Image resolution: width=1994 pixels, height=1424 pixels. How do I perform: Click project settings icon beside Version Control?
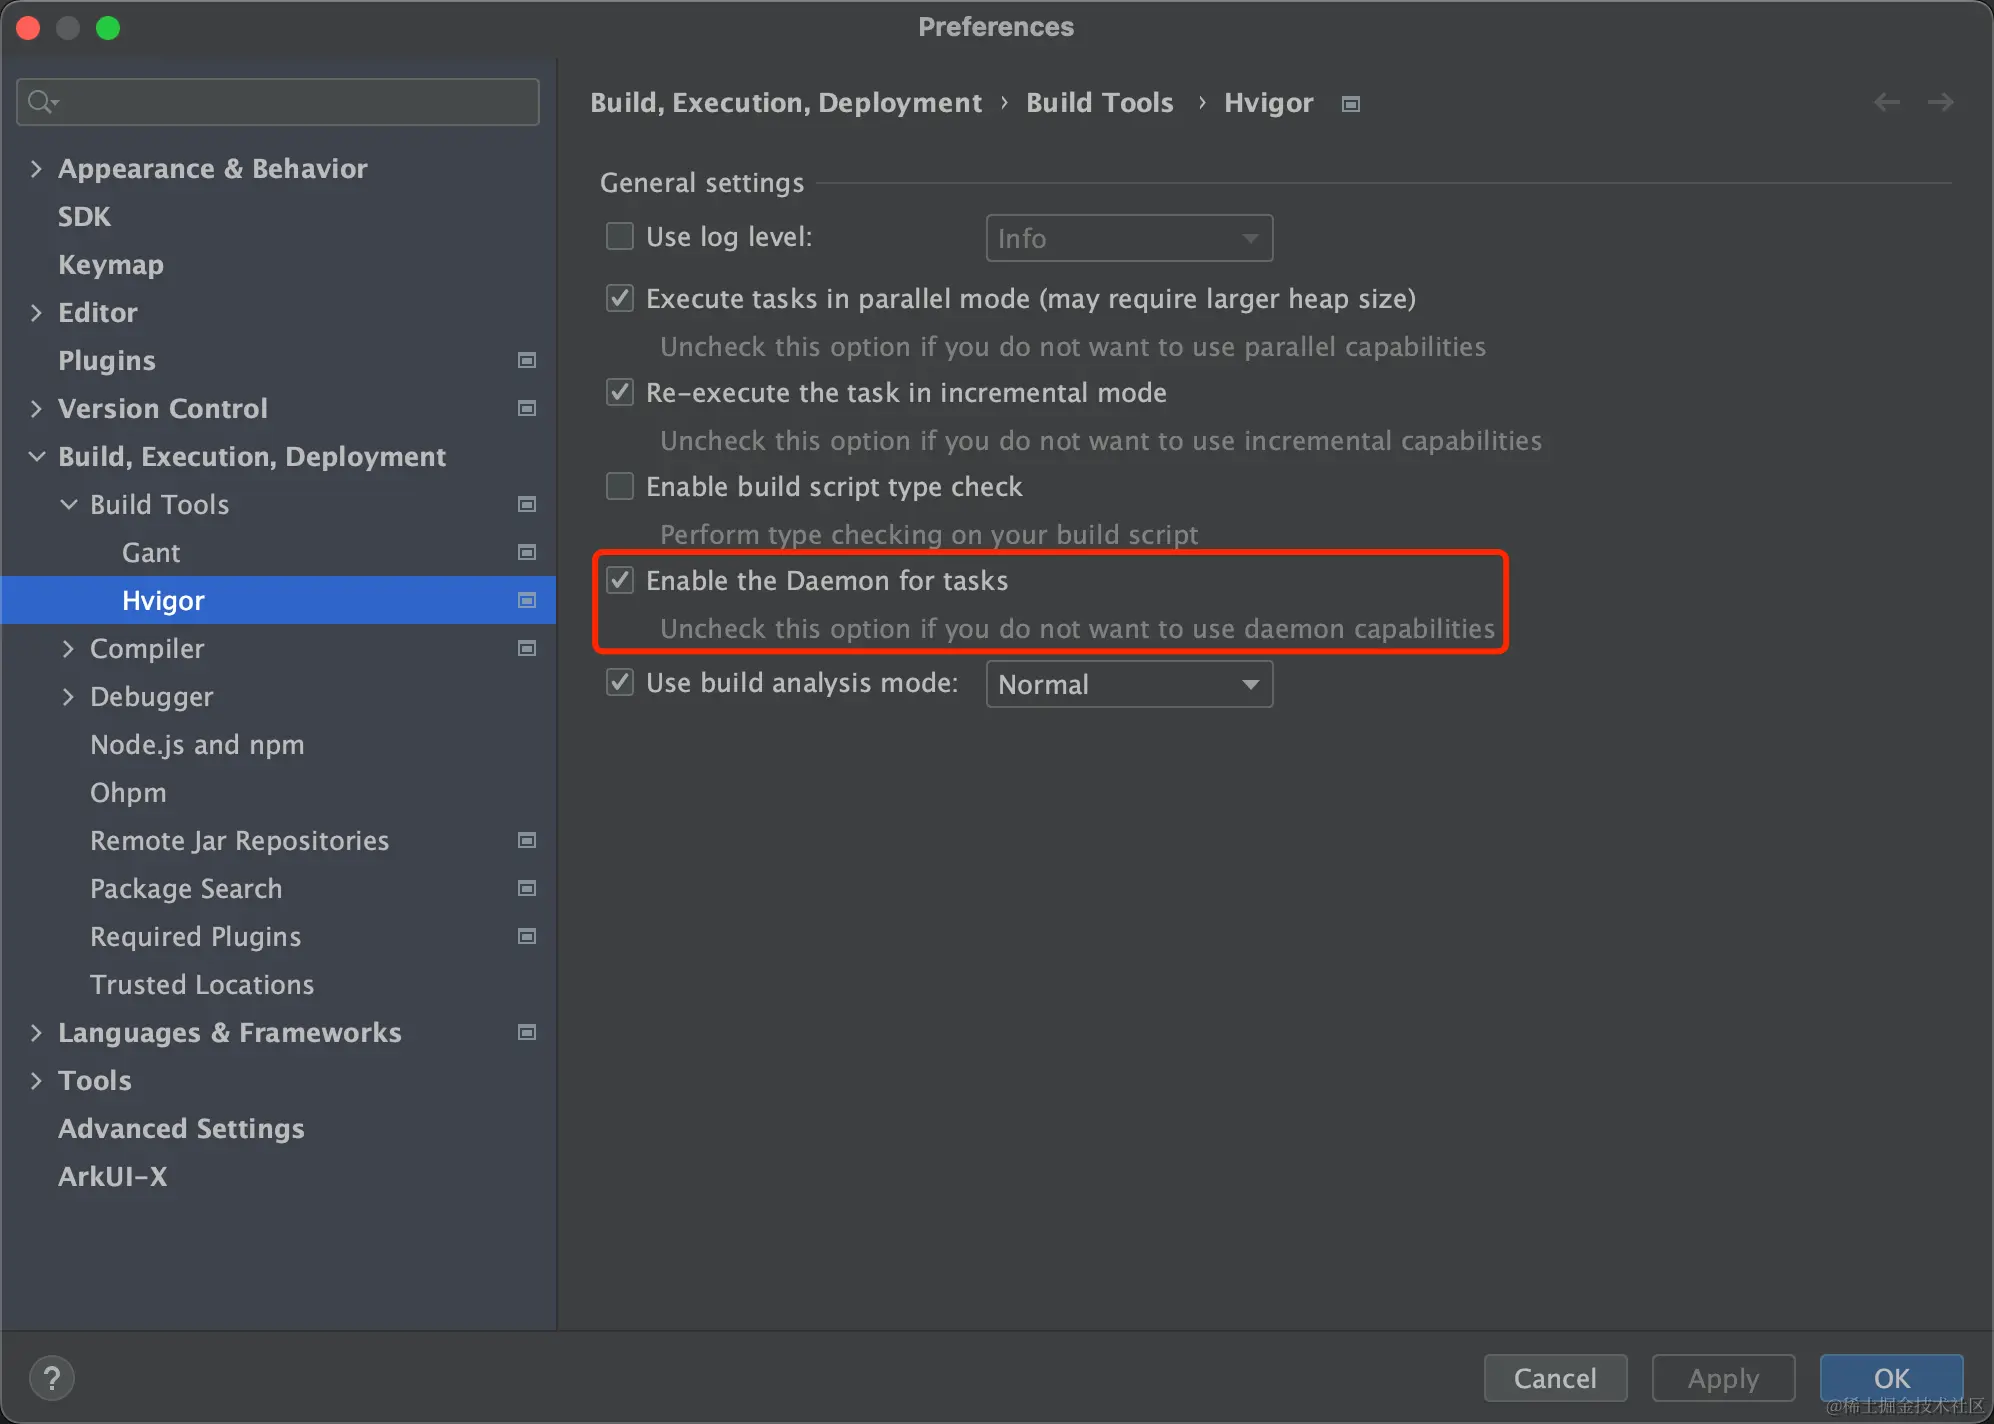527,408
